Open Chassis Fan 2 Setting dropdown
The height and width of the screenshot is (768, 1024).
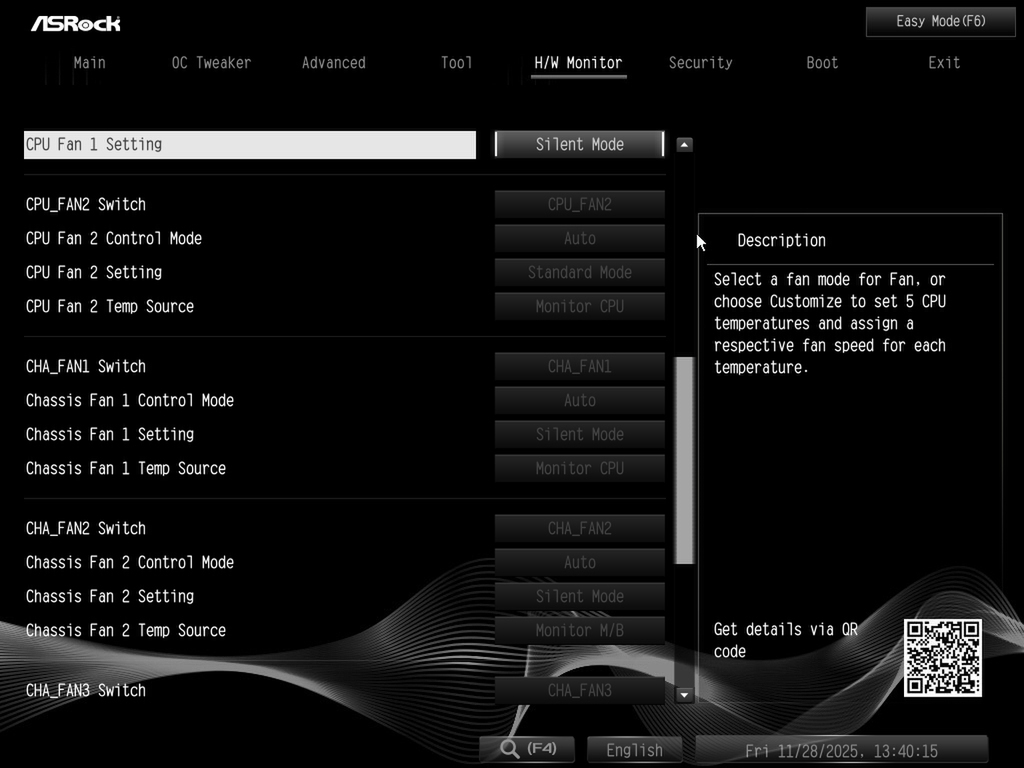(x=580, y=596)
